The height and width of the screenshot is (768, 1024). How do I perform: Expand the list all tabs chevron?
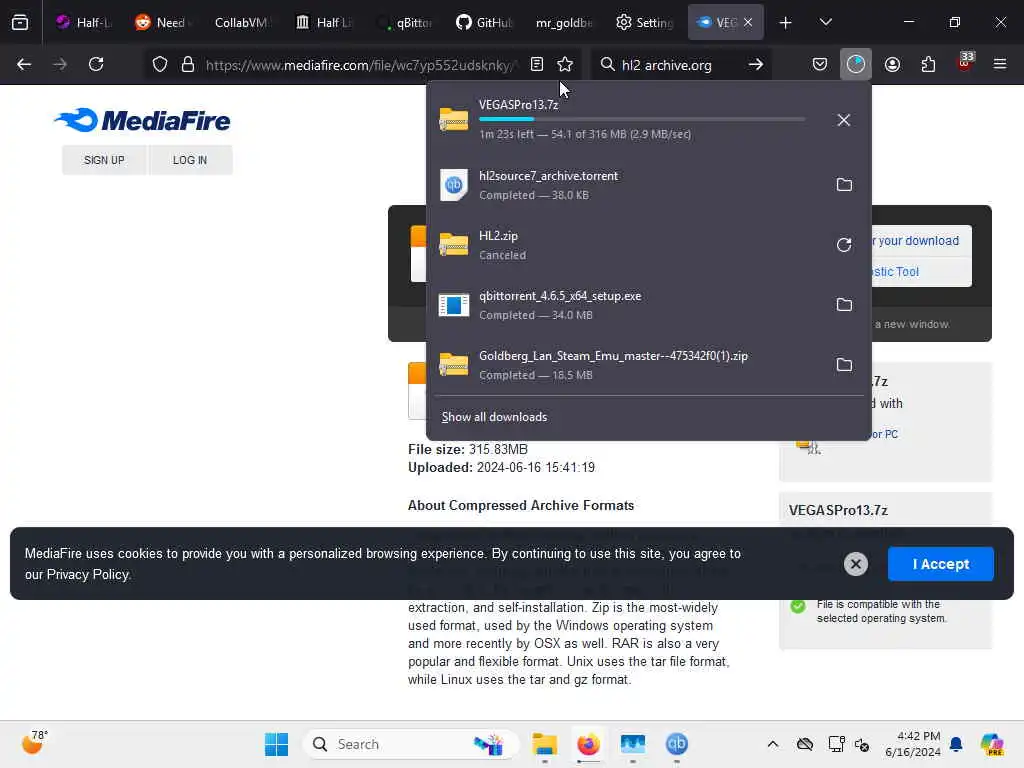(825, 22)
